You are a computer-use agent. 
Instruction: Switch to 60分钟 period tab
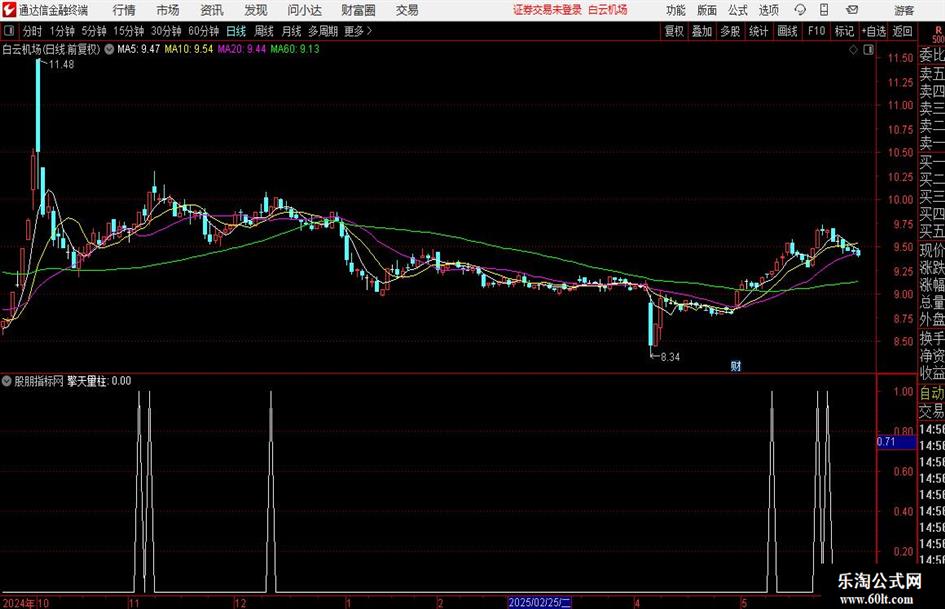click(204, 31)
